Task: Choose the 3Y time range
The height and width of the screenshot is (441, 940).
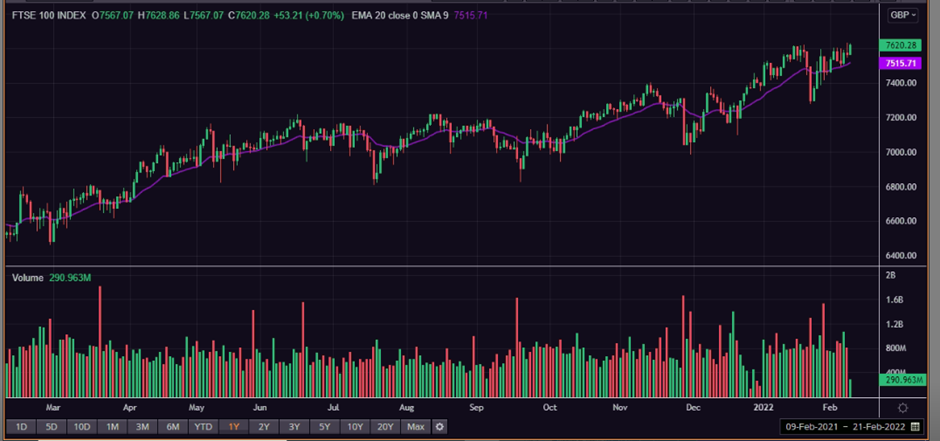Action: pos(294,427)
